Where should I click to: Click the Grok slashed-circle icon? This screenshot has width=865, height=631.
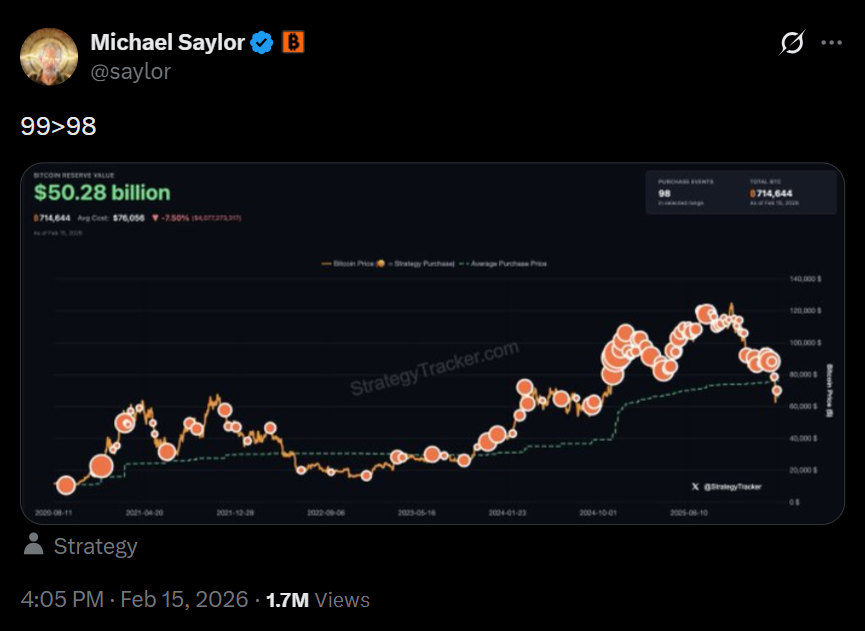792,42
